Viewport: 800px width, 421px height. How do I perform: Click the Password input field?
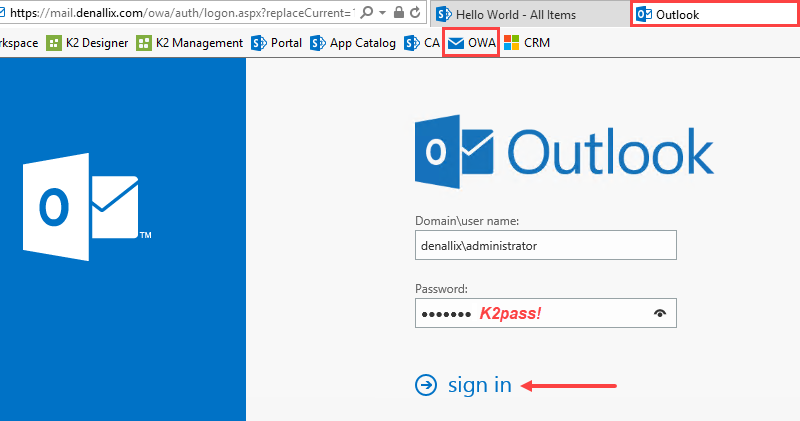pos(546,313)
